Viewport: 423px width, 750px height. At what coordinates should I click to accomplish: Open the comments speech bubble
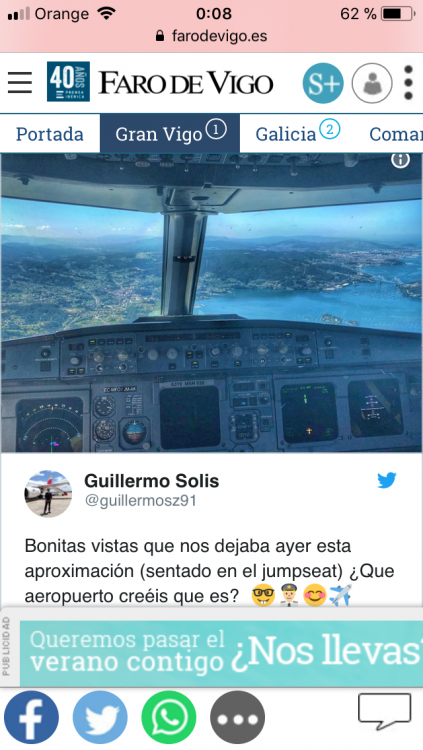[385, 712]
